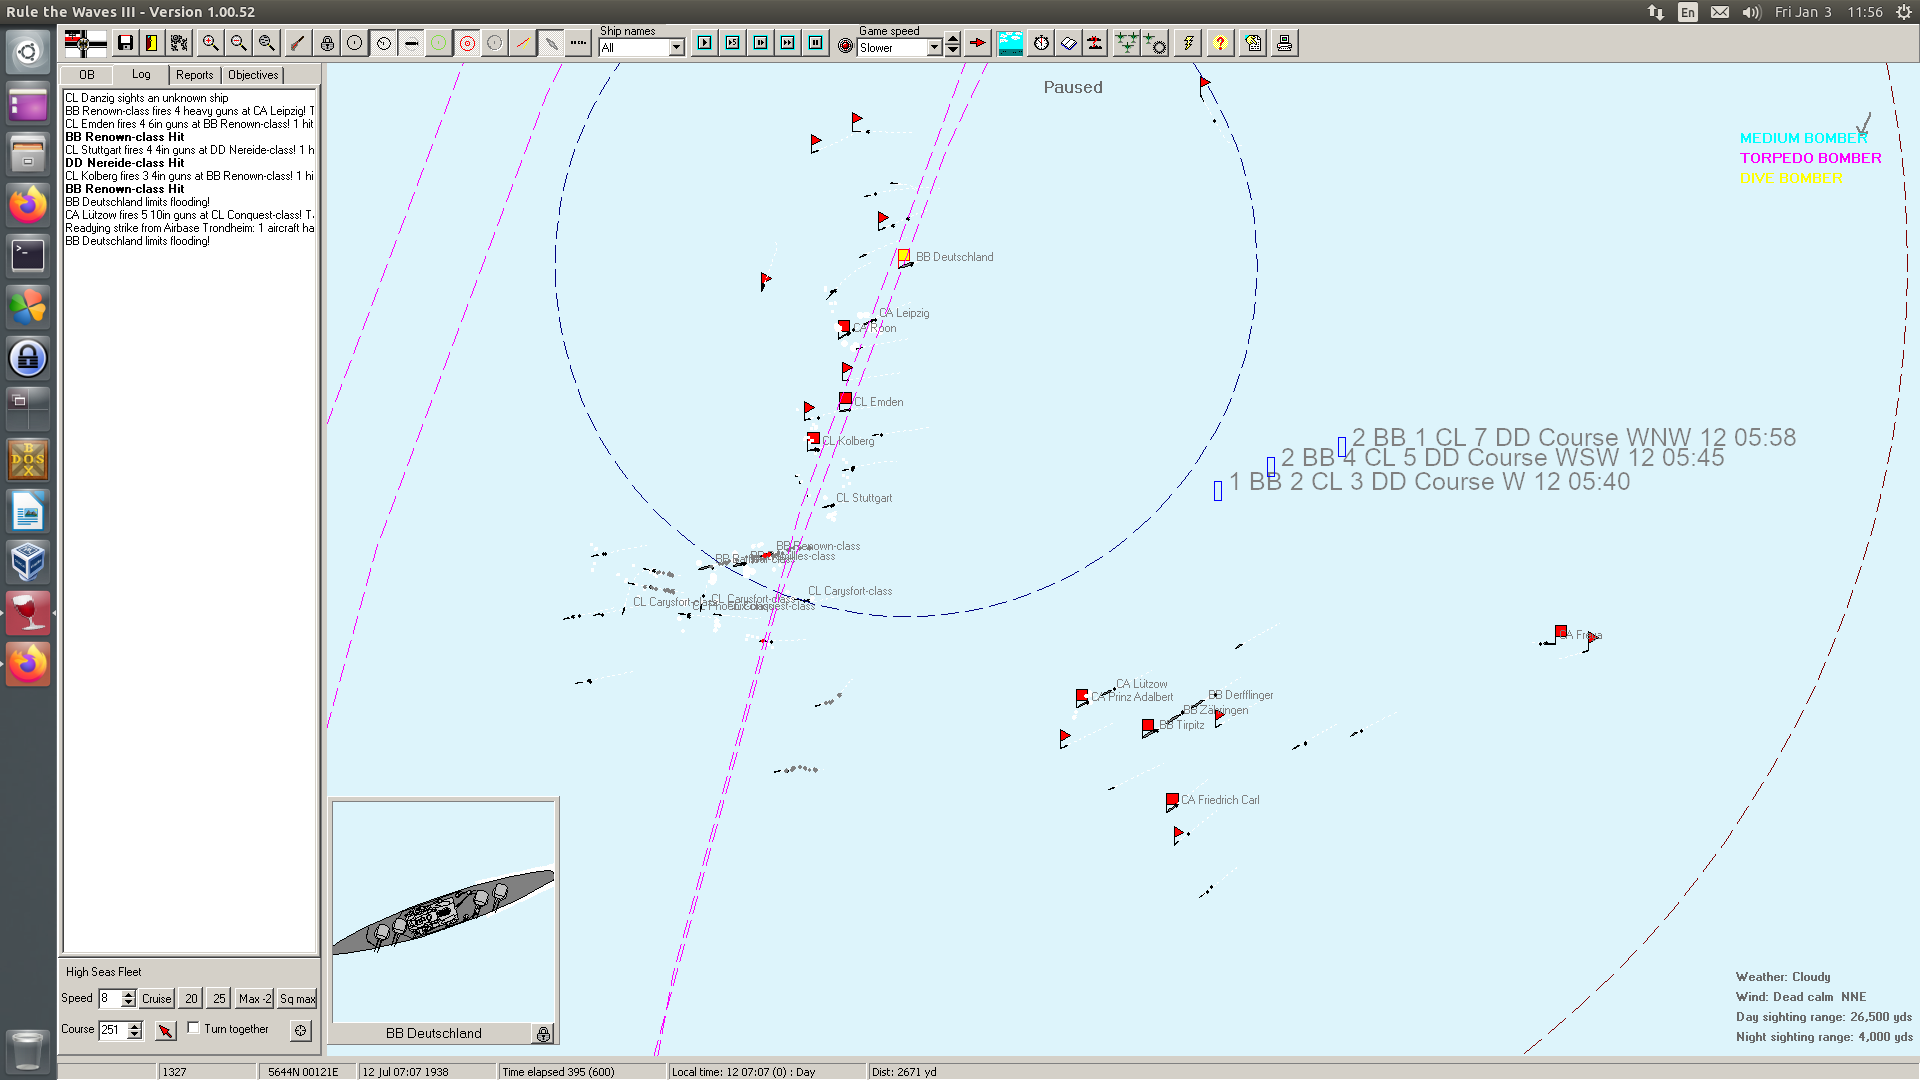Switch to the OB tab

tap(87, 75)
